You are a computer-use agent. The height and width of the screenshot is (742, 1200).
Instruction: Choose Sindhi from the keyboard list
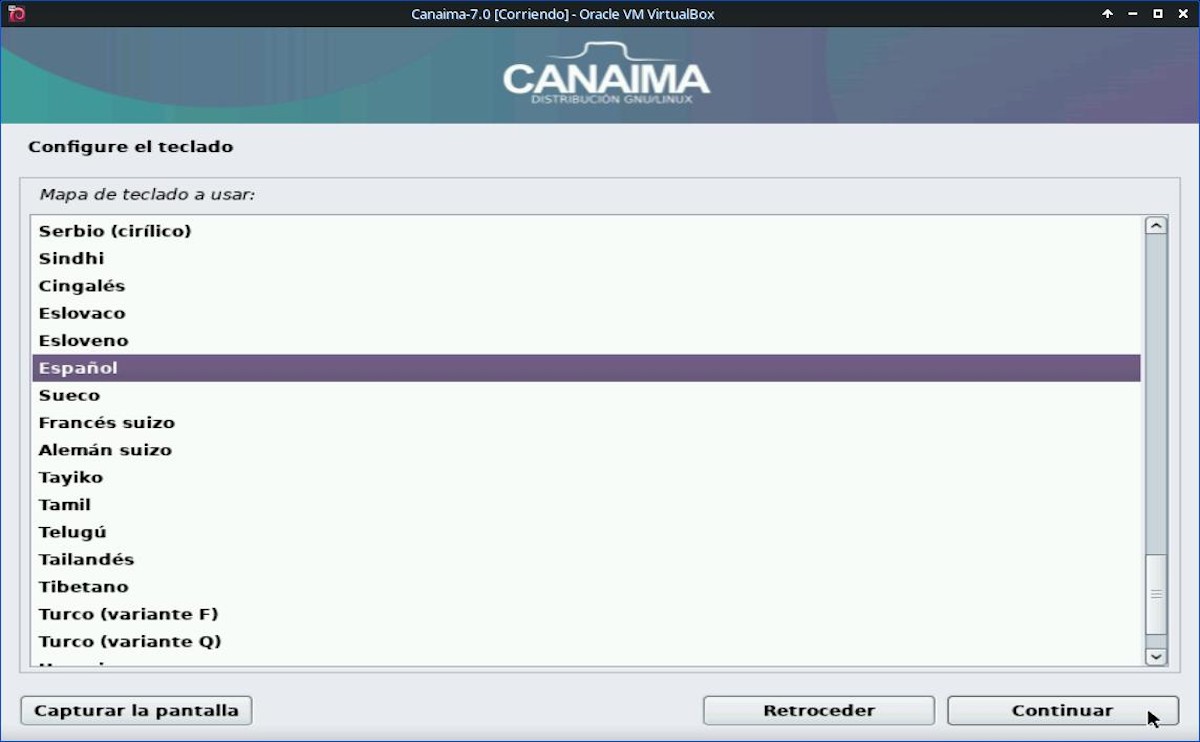point(72,259)
